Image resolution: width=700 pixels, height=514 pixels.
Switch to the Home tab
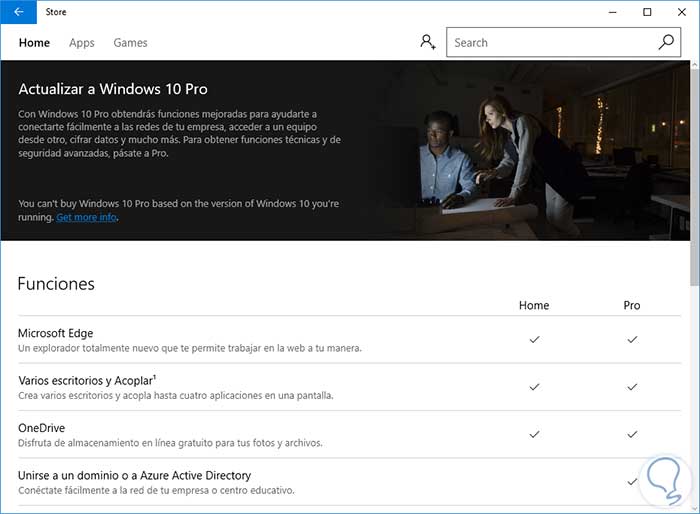pyautogui.click(x=34, y=43)
